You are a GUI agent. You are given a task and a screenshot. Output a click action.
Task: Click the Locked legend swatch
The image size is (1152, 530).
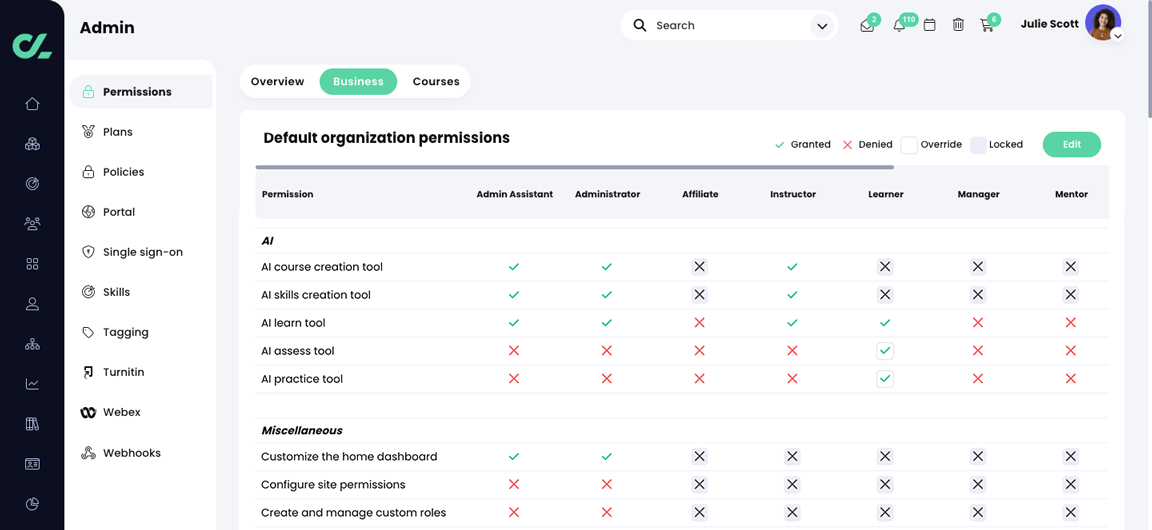[978, 145]
